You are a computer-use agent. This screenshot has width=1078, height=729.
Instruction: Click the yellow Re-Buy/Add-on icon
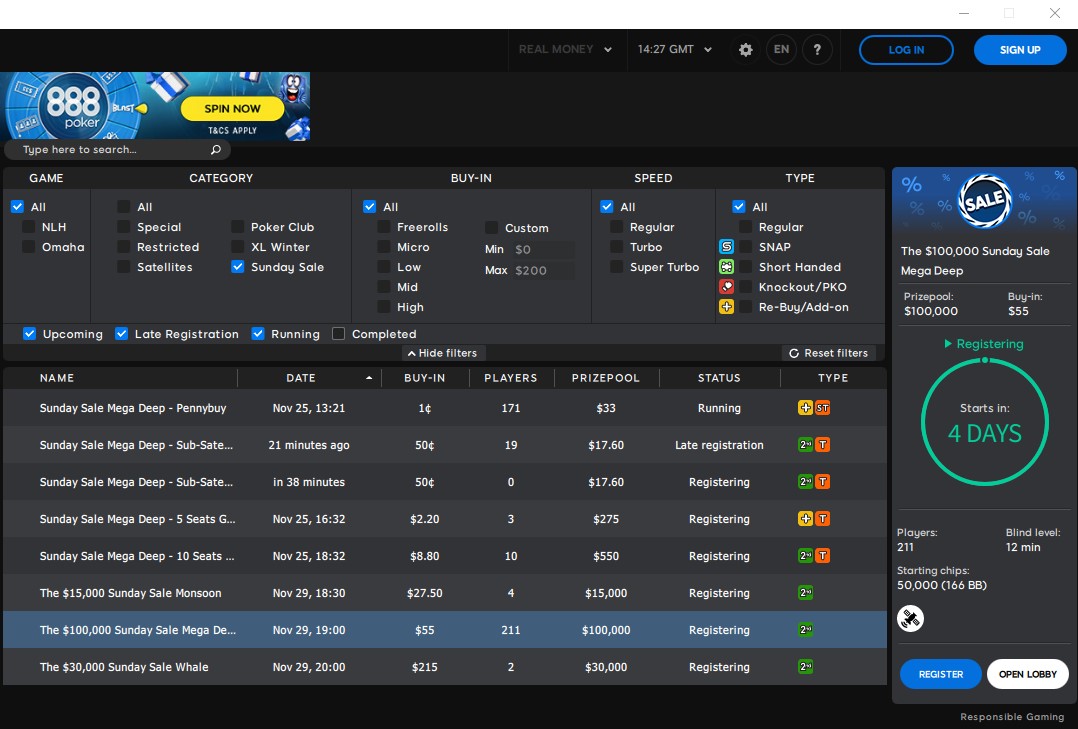[x=727, y=307]
